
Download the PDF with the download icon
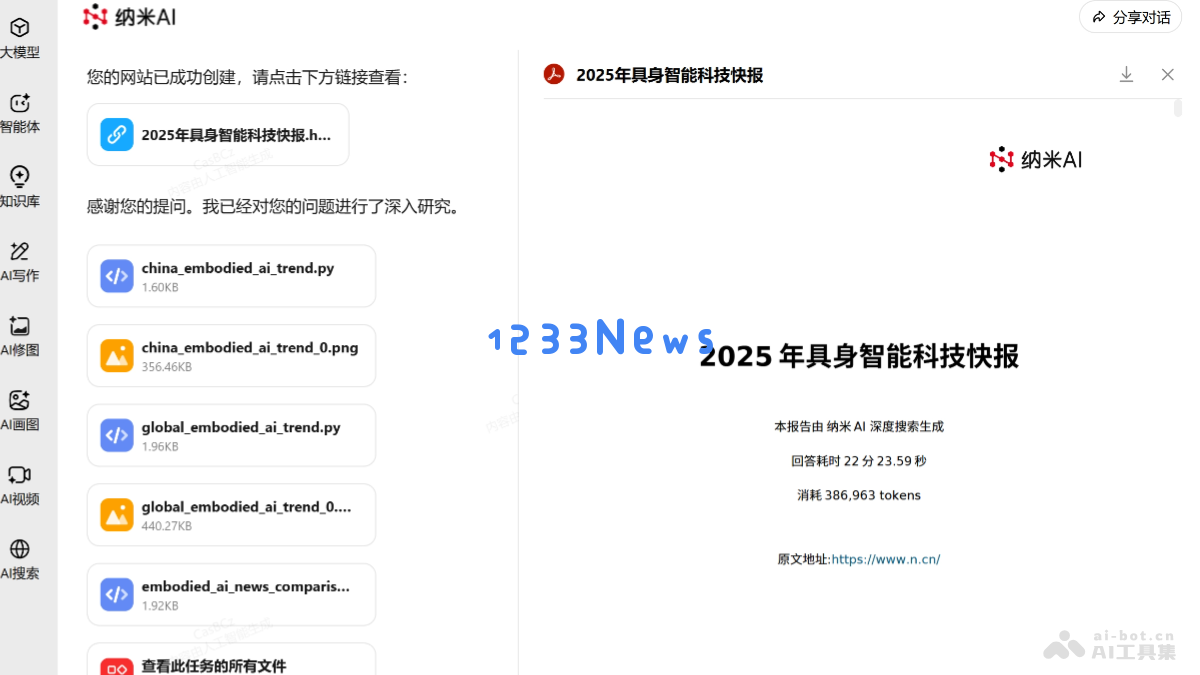[x=1126, y=75]
